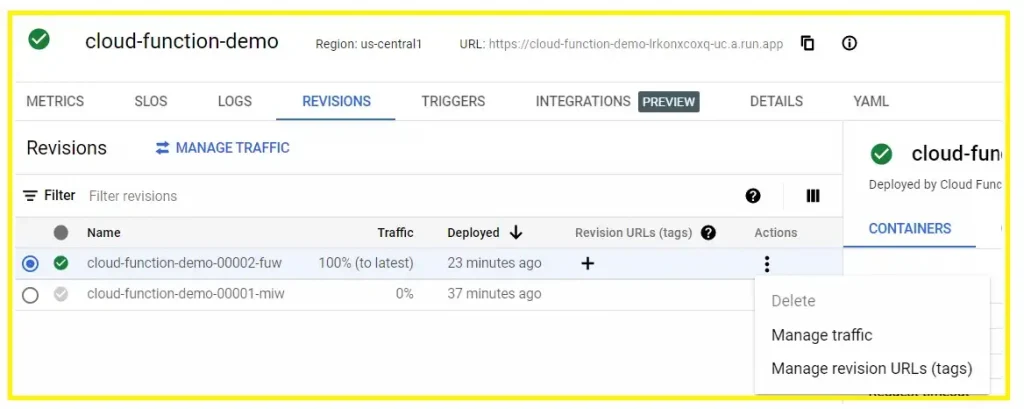Click the revision name cloud-function-demo-00002-fuw
1024x409 pixels.
(184, 263)
